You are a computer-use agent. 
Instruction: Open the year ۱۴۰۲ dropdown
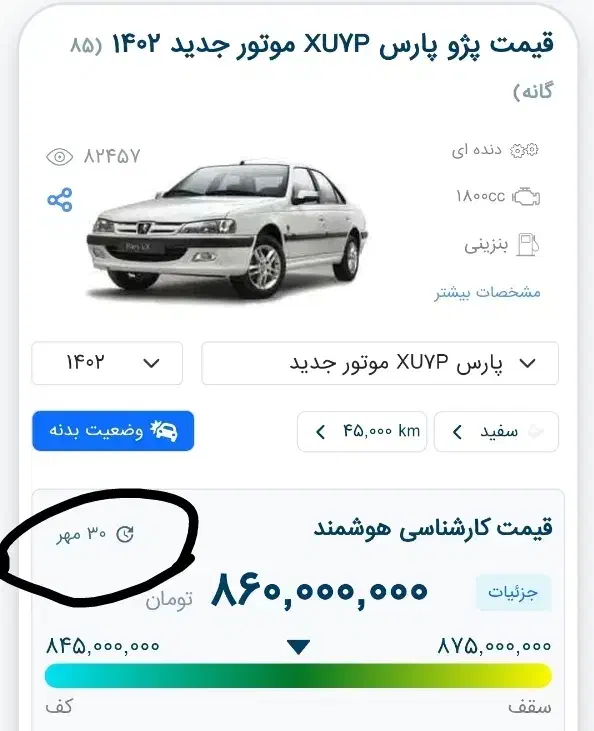(107, 363)
